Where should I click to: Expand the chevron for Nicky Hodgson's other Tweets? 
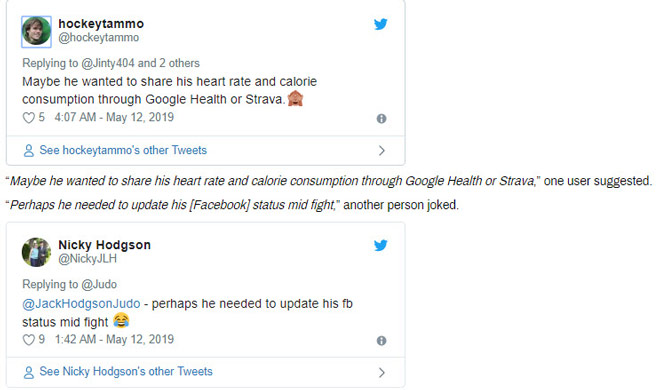click(381, 373)
